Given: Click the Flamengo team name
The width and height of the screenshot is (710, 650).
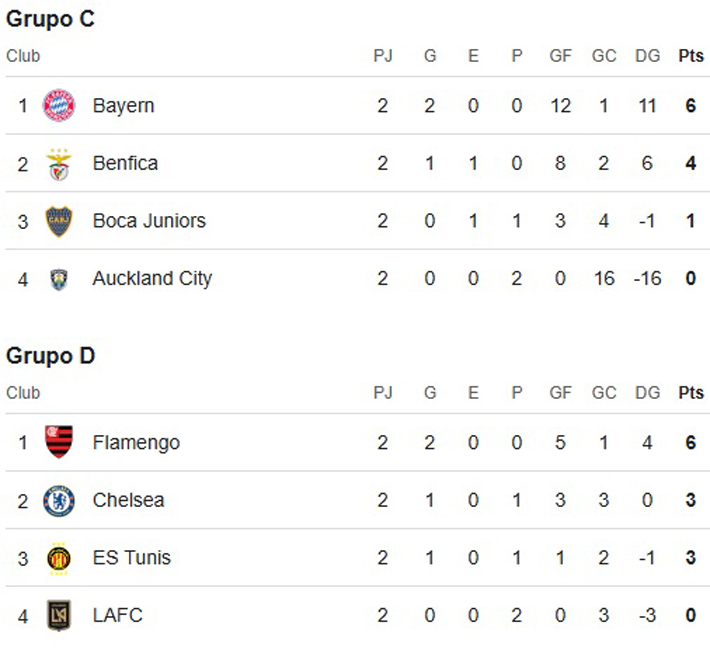Looking at the screenshot, I should [136, 443].
